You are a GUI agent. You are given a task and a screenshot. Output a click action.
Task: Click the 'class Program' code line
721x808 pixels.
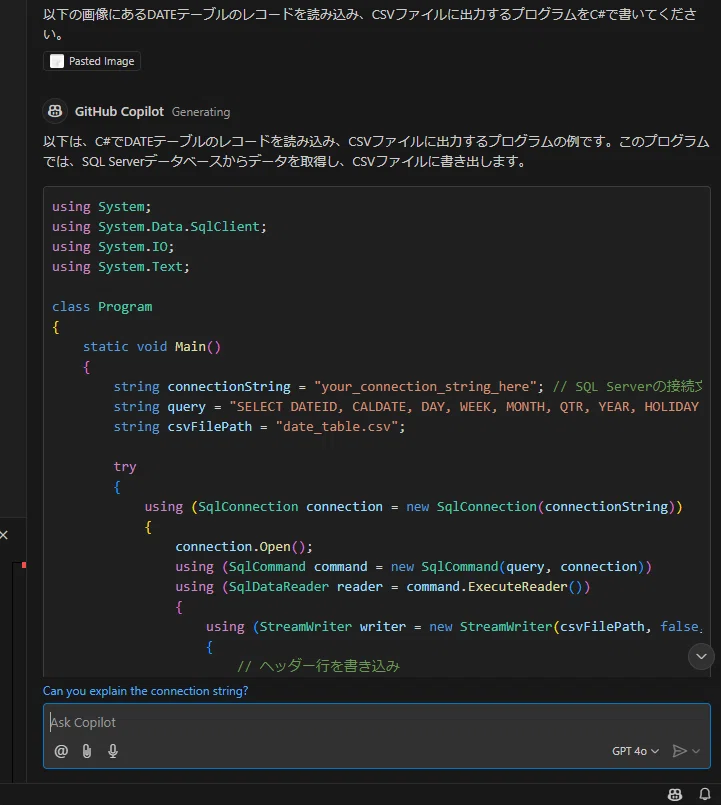click(102, 307)
